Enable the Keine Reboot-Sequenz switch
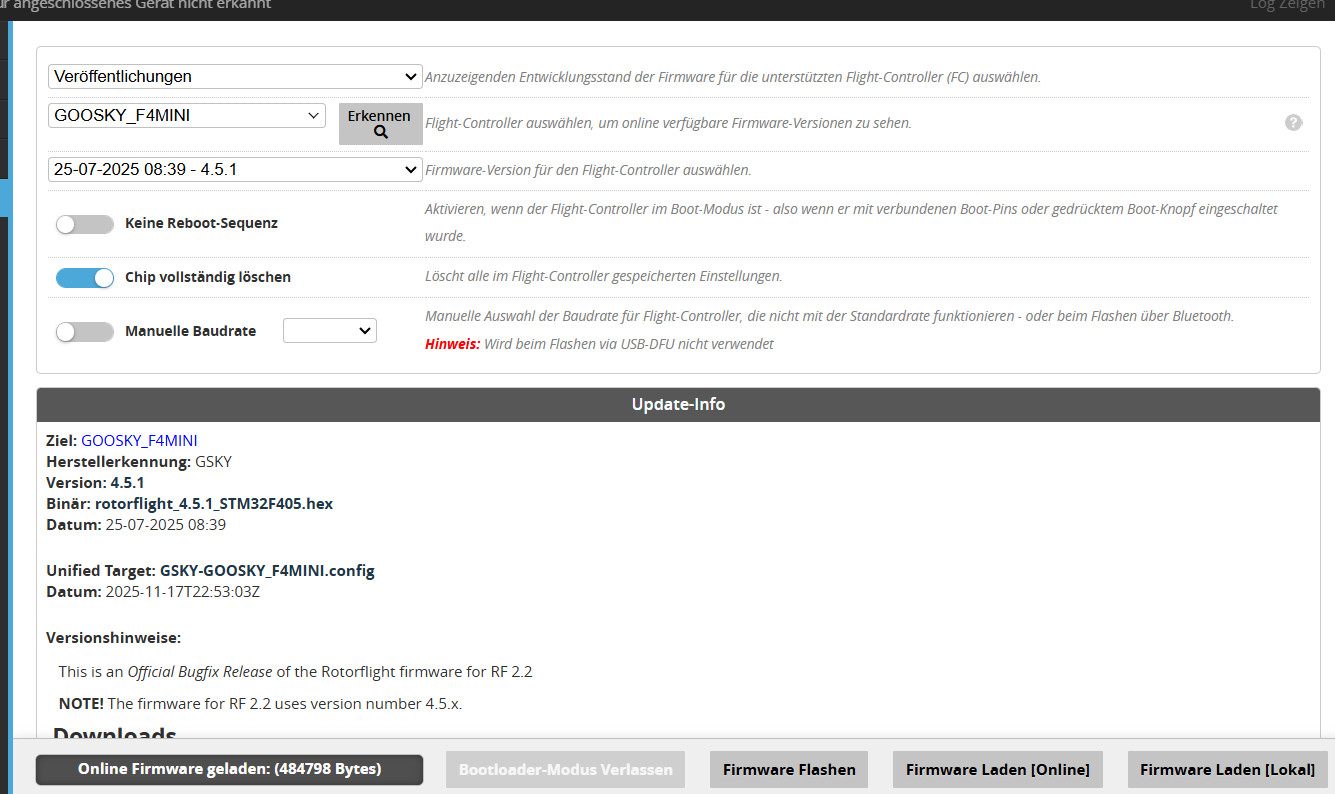Viewport: 1335px width, 794px height. point(84,224)
